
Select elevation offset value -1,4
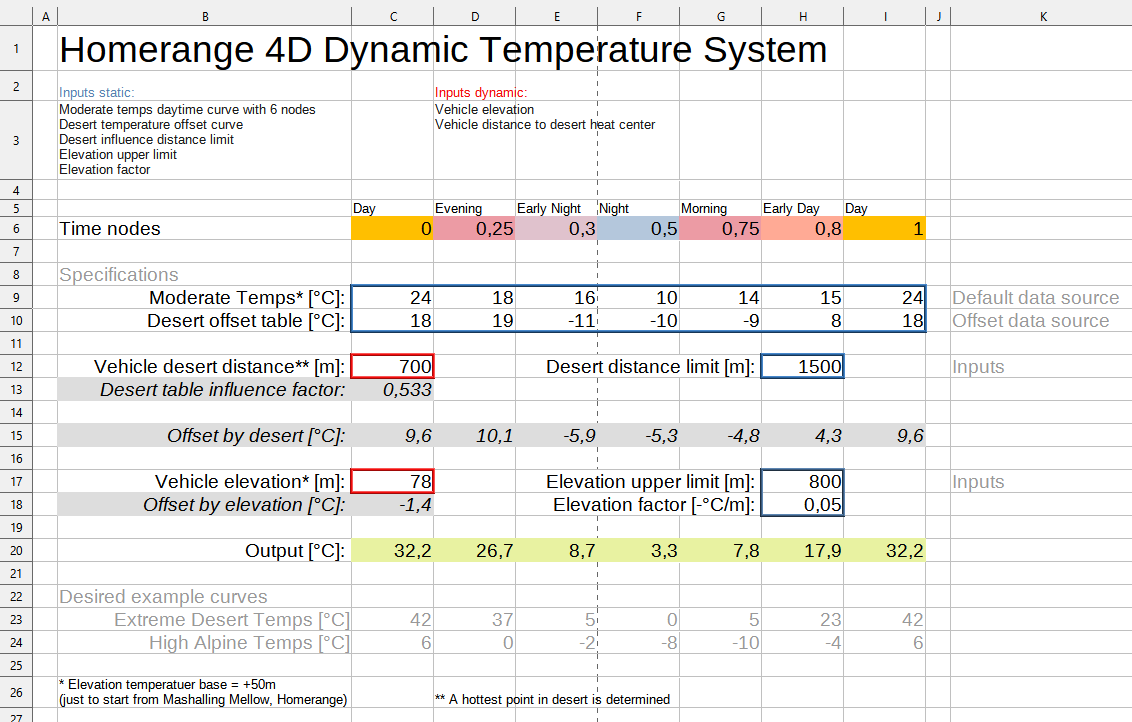(x=393, y=505)
